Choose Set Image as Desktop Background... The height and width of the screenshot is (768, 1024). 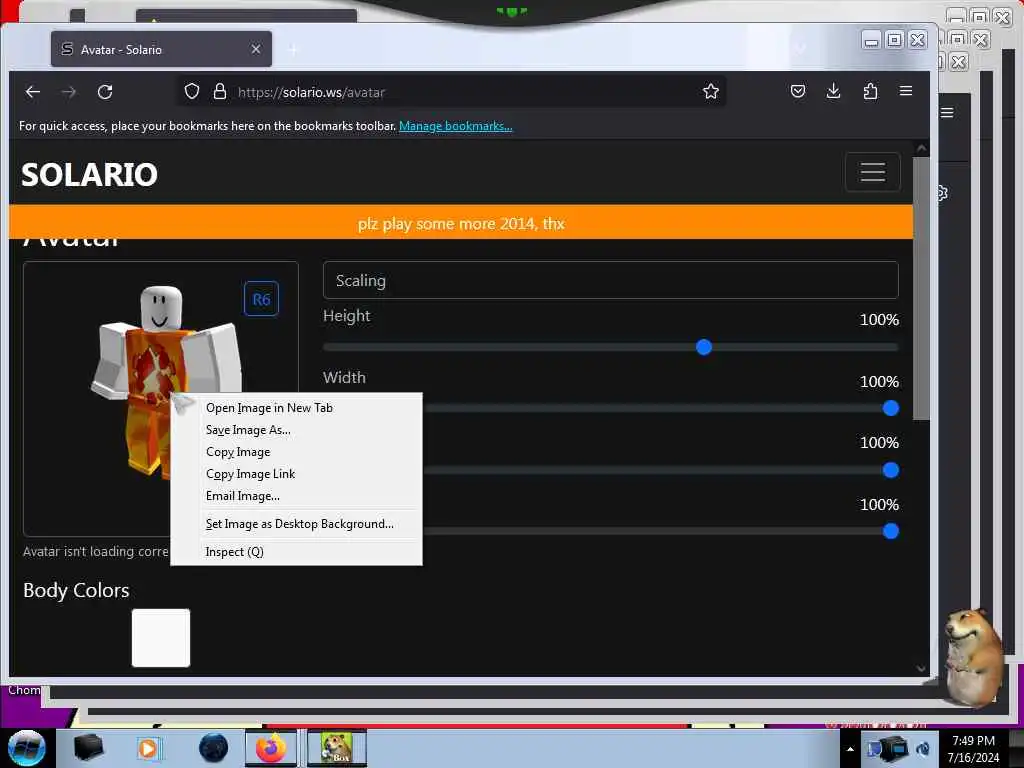(296, 524)
